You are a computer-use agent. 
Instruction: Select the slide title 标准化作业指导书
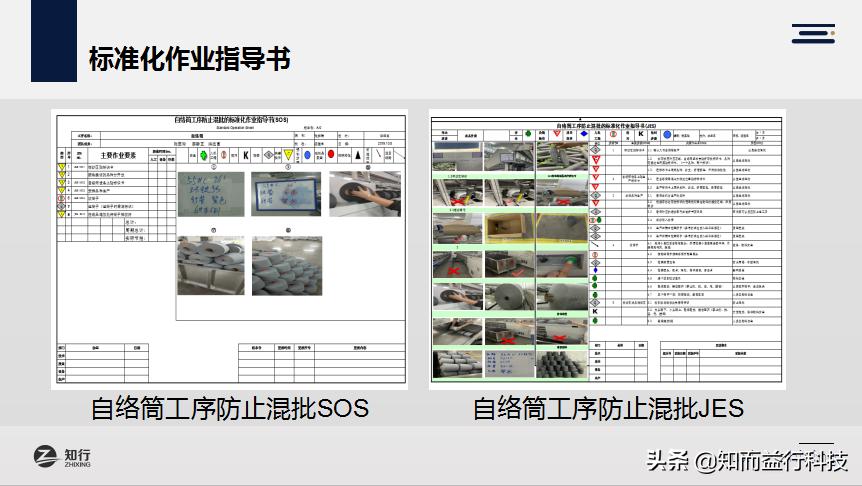(190, 59)
